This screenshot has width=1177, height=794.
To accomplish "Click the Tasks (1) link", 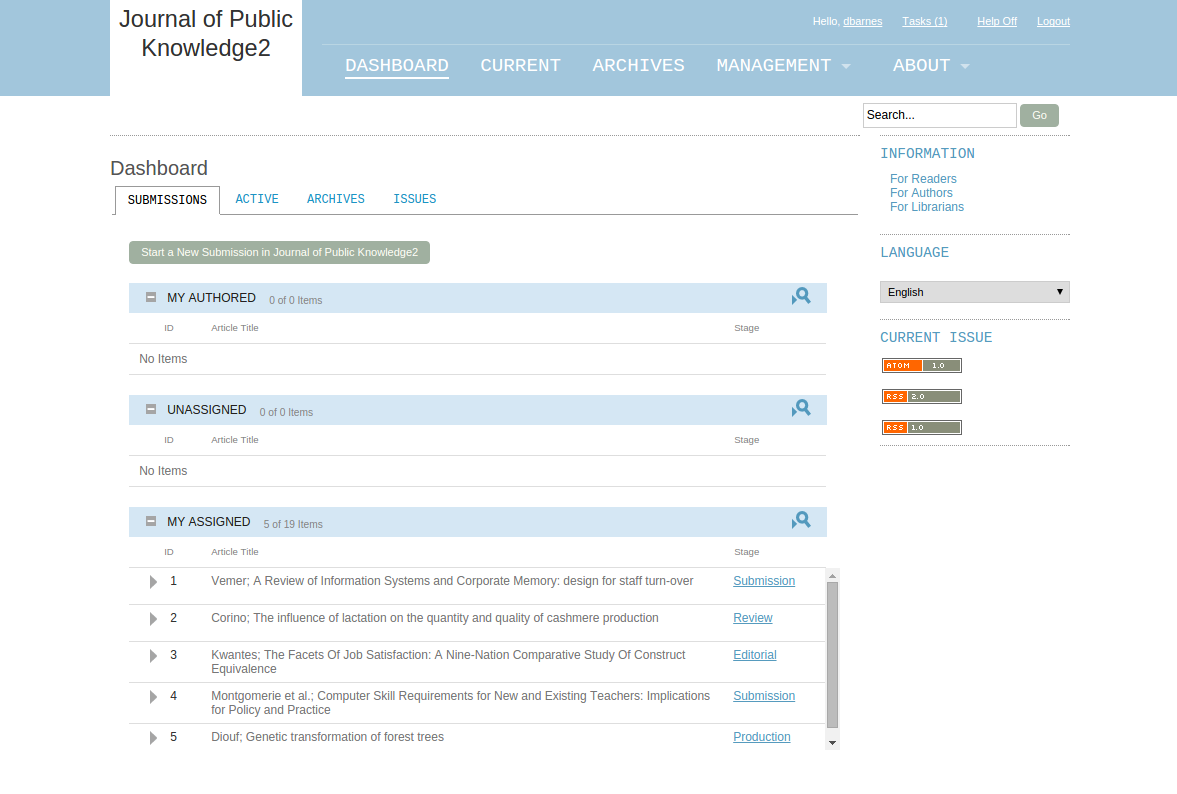I will pos(924,21).
